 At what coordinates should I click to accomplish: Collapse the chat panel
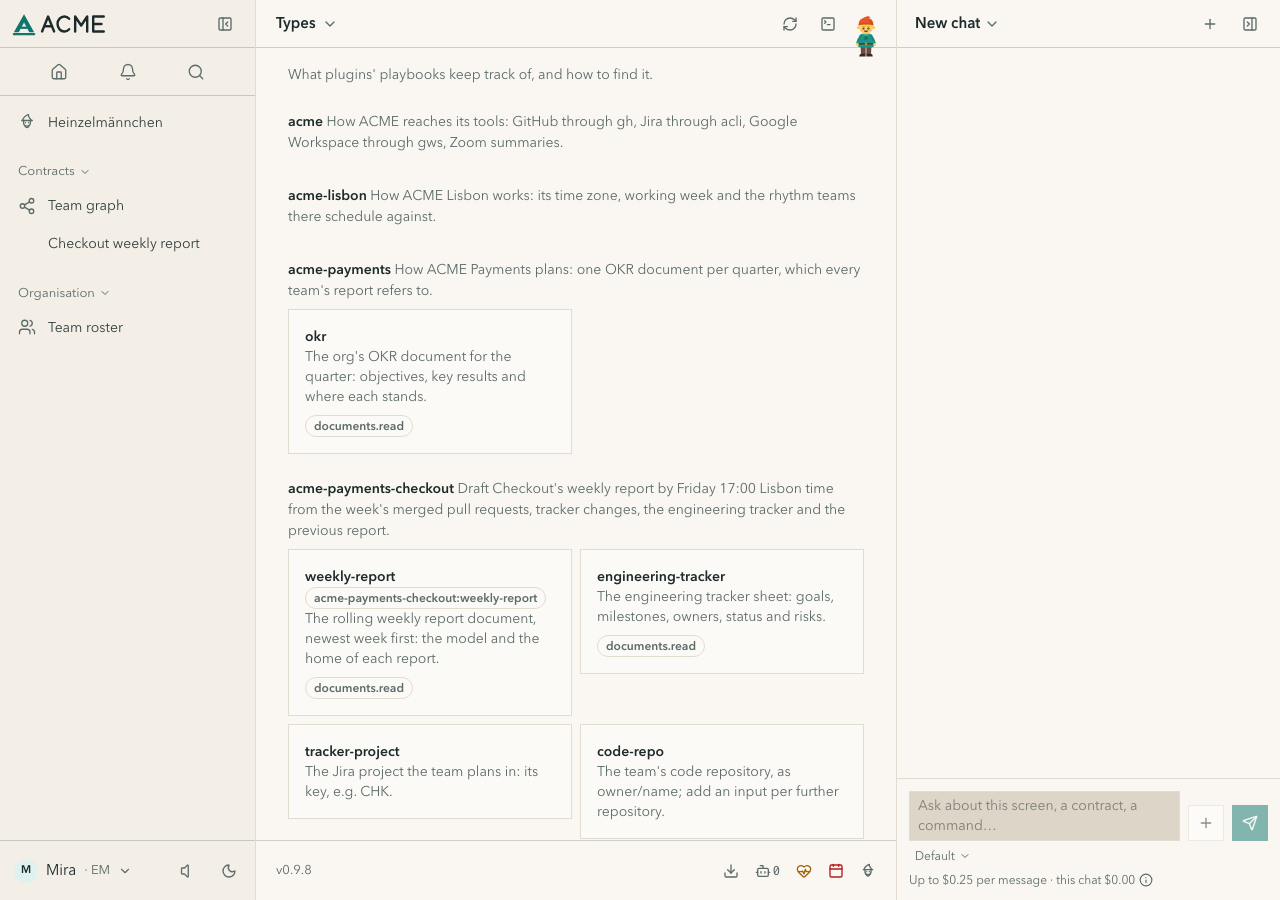[1250, 24]
